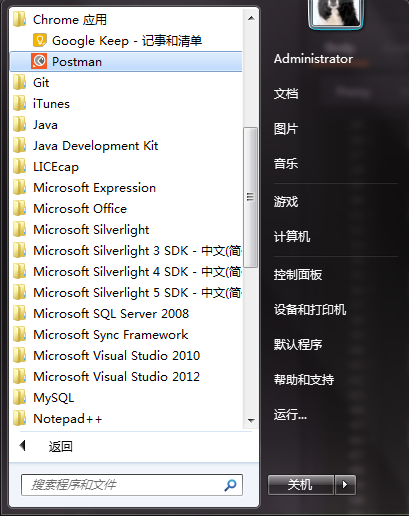Open Administrator user folder
Image resolution: width=409 pixels, height=516 pixels.
[313, 59]
